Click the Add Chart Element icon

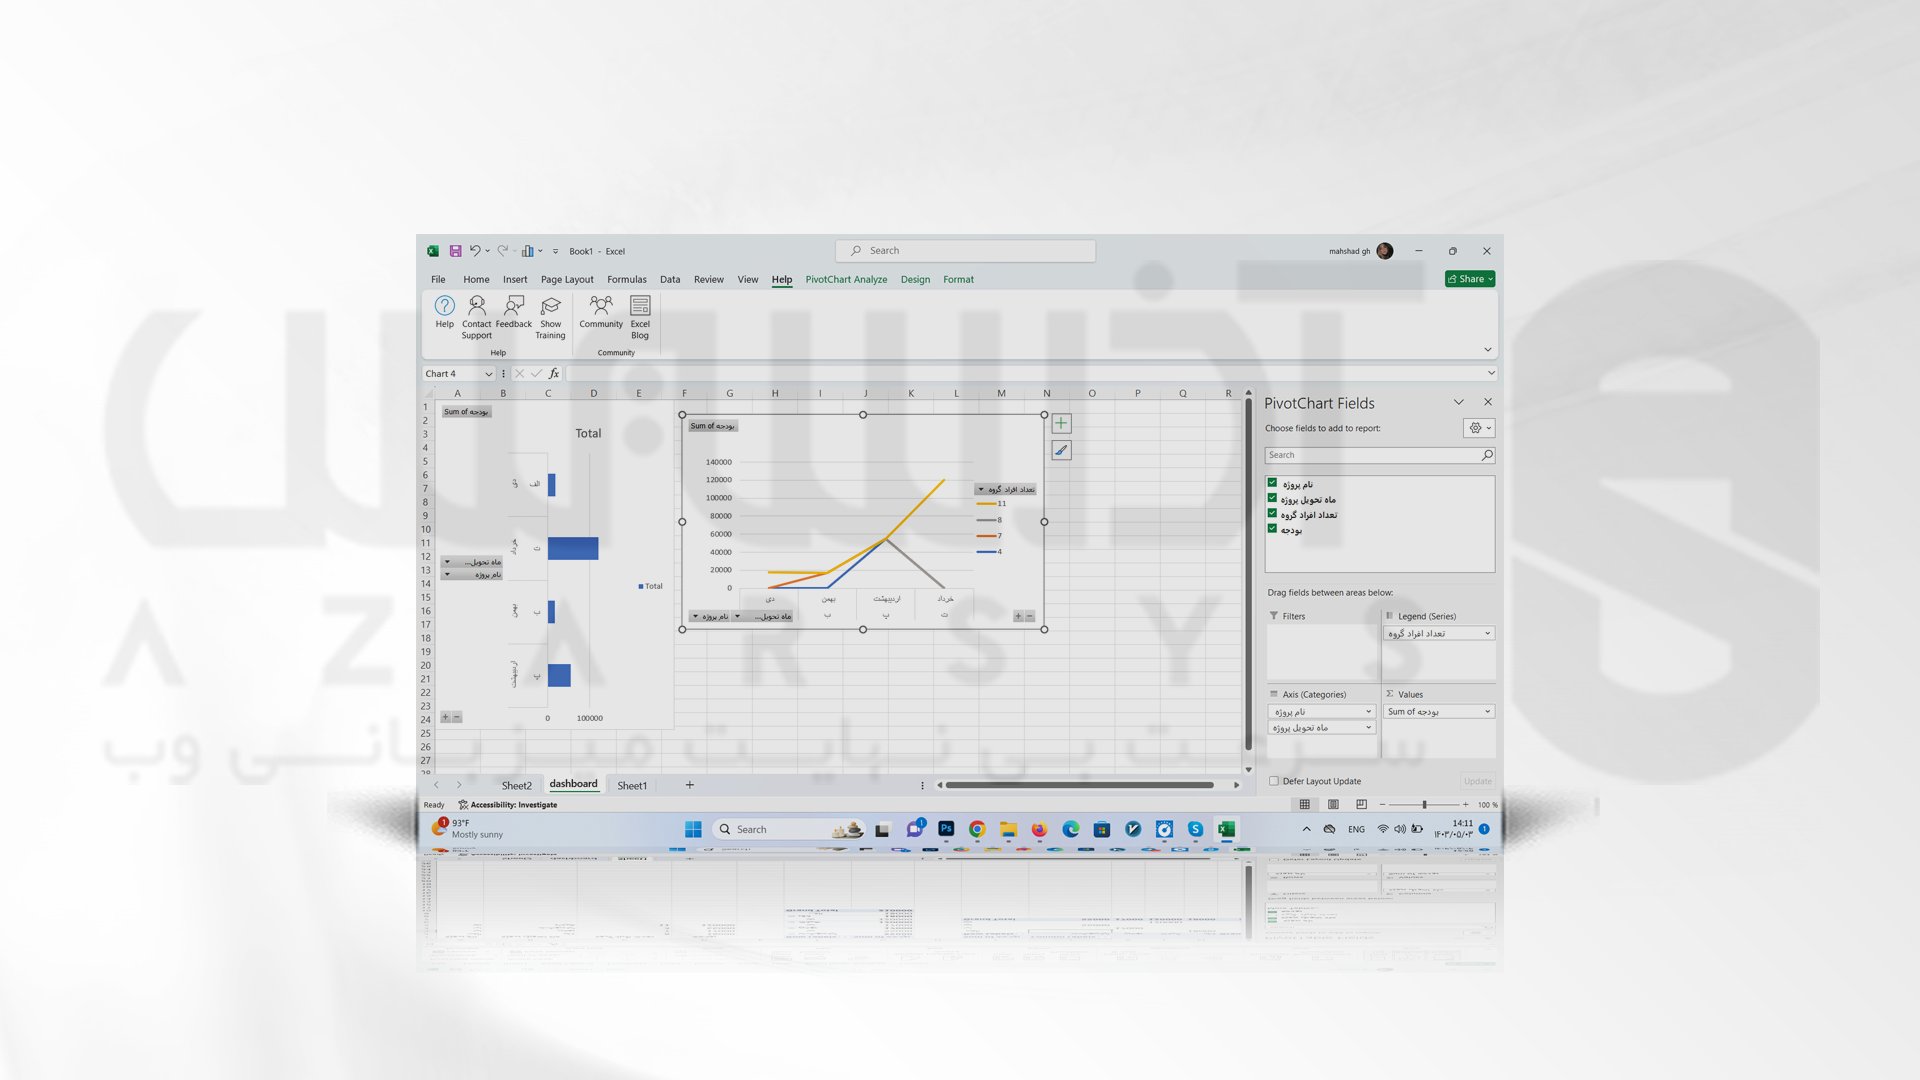[1060, 423]
